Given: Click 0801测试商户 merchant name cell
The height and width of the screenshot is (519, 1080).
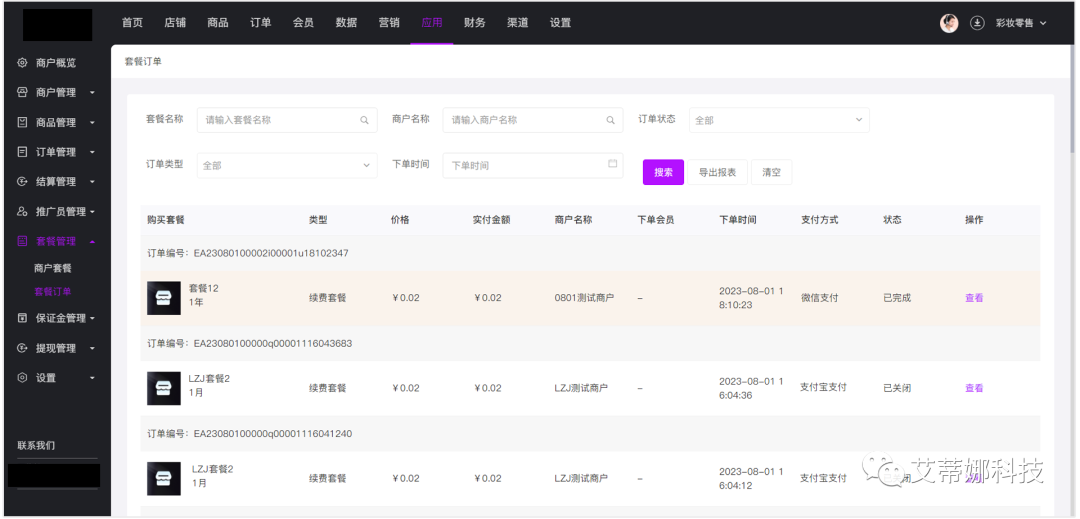Looking at the screenshot, I should tap(584, 298).
